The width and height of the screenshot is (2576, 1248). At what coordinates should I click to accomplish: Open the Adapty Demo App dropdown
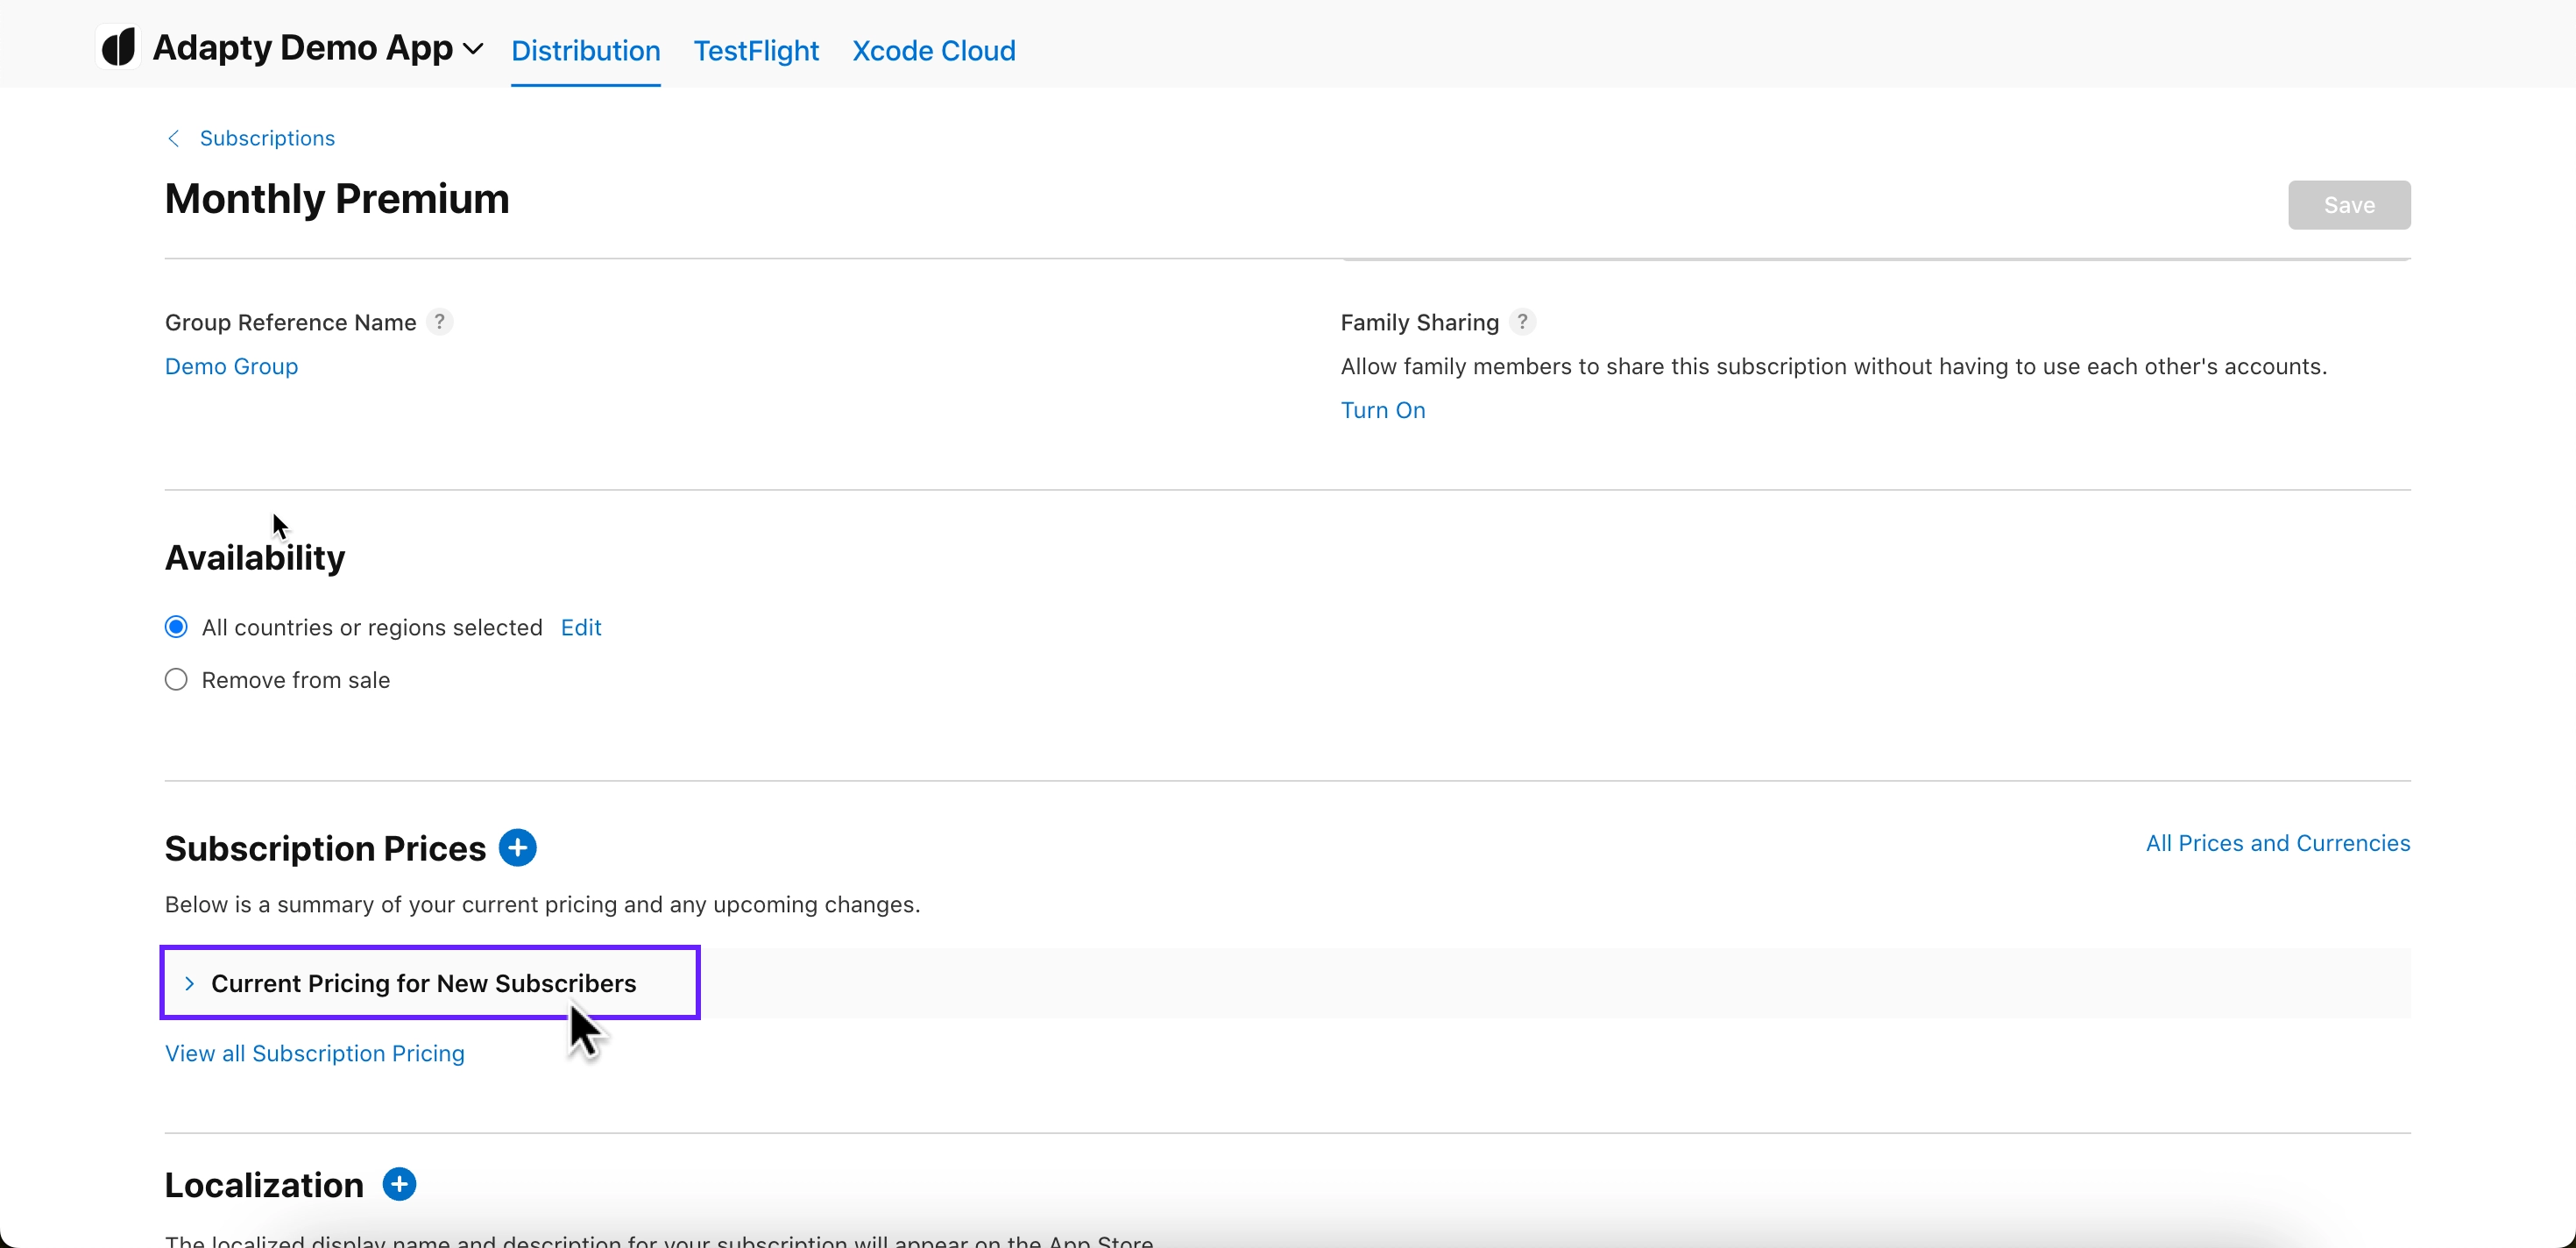[x=472, y=48]
